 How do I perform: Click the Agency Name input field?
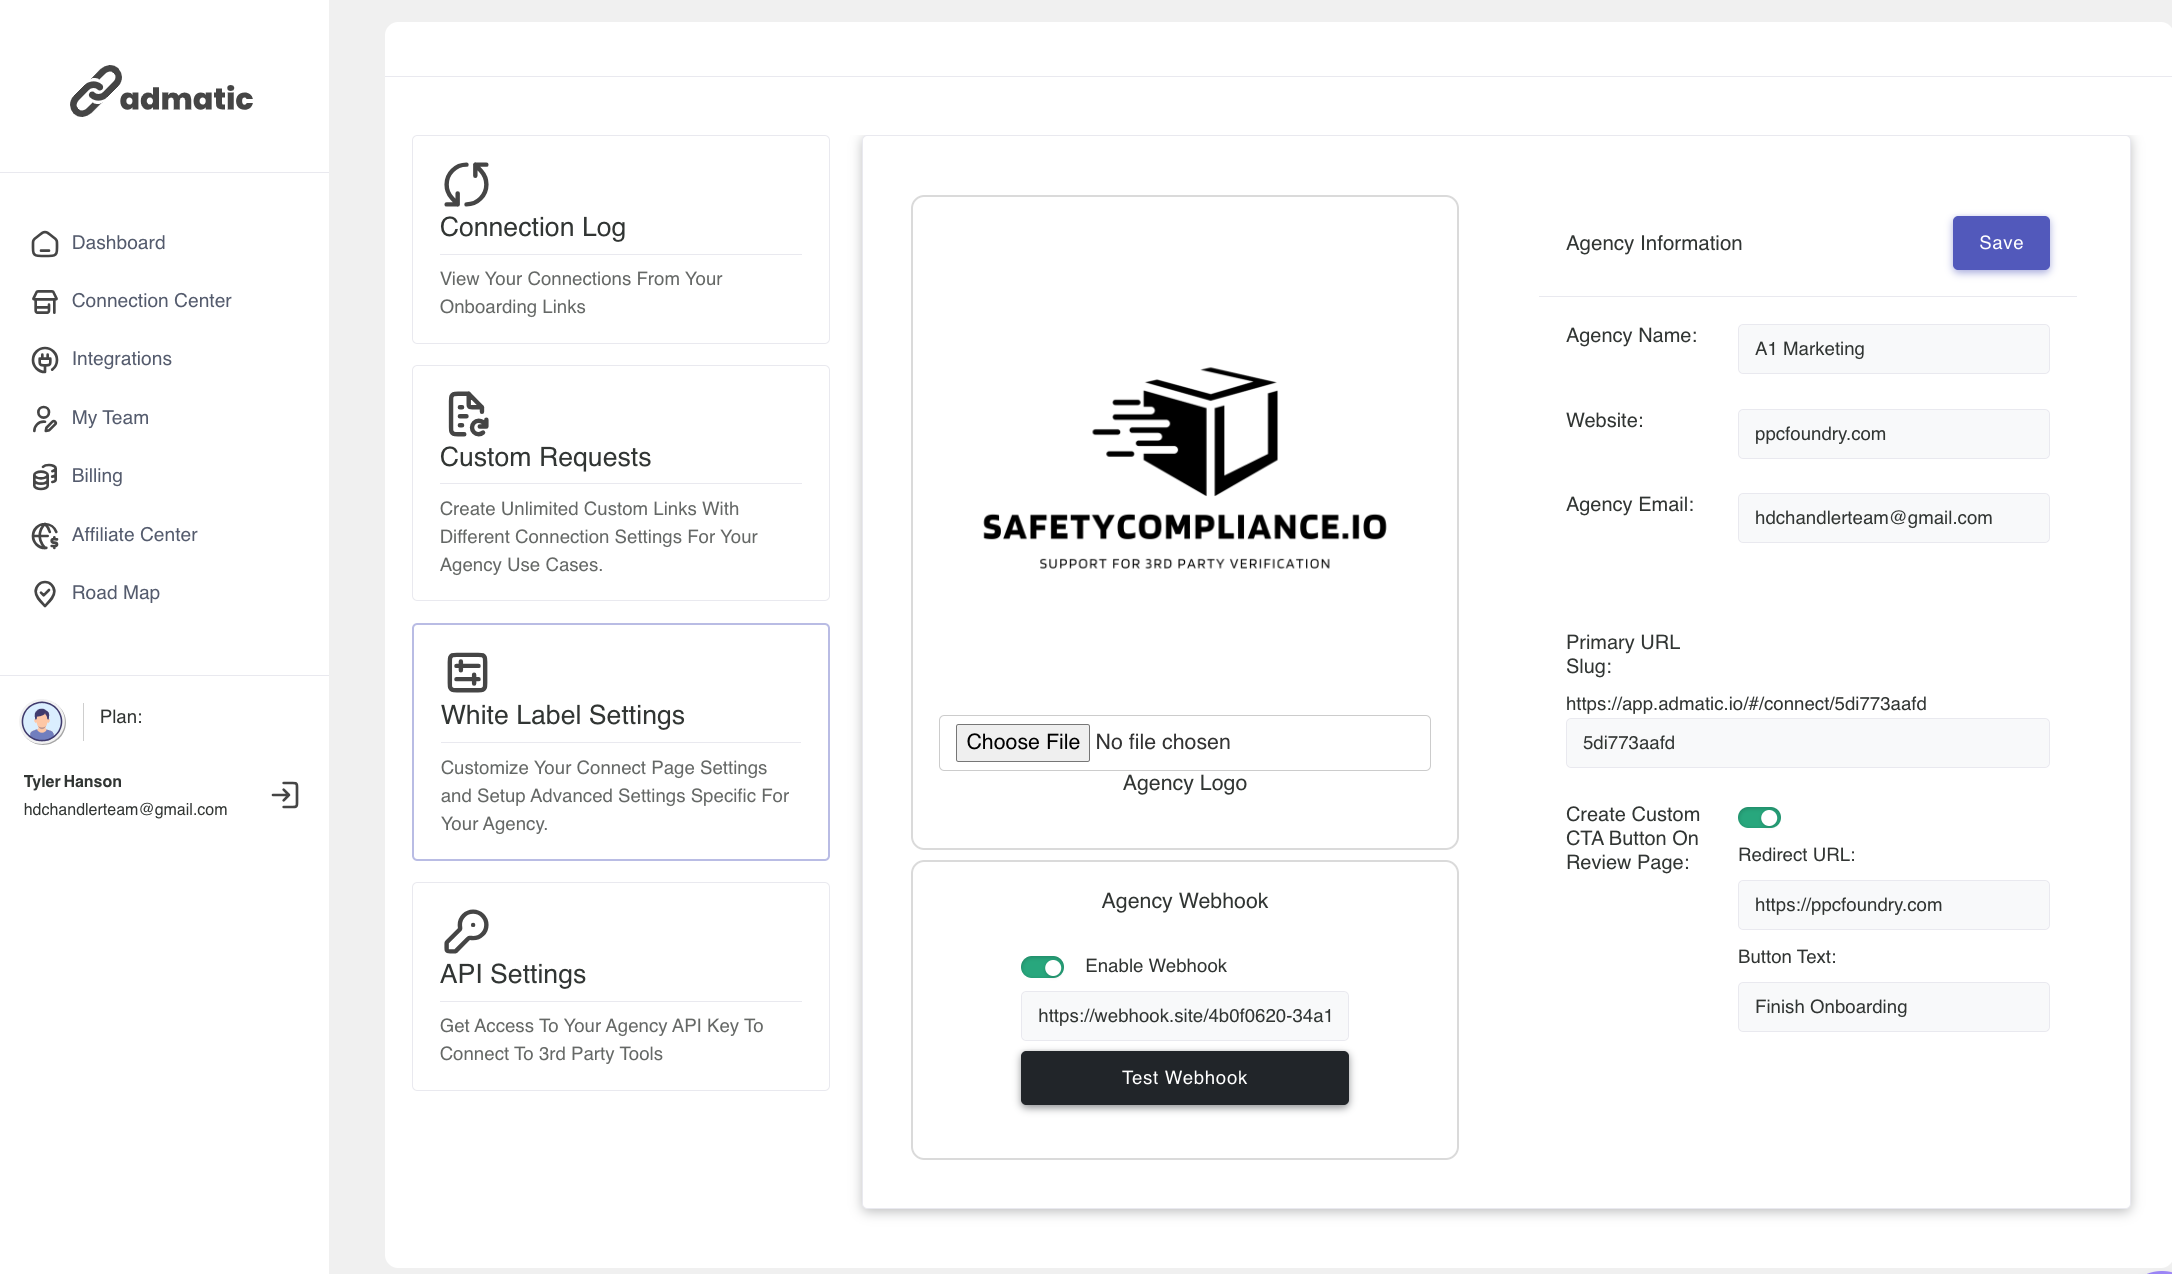(x=1893, y=349)
